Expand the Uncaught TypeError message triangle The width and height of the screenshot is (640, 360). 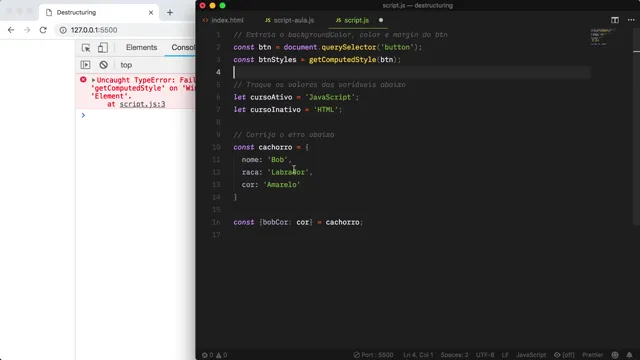93,80
